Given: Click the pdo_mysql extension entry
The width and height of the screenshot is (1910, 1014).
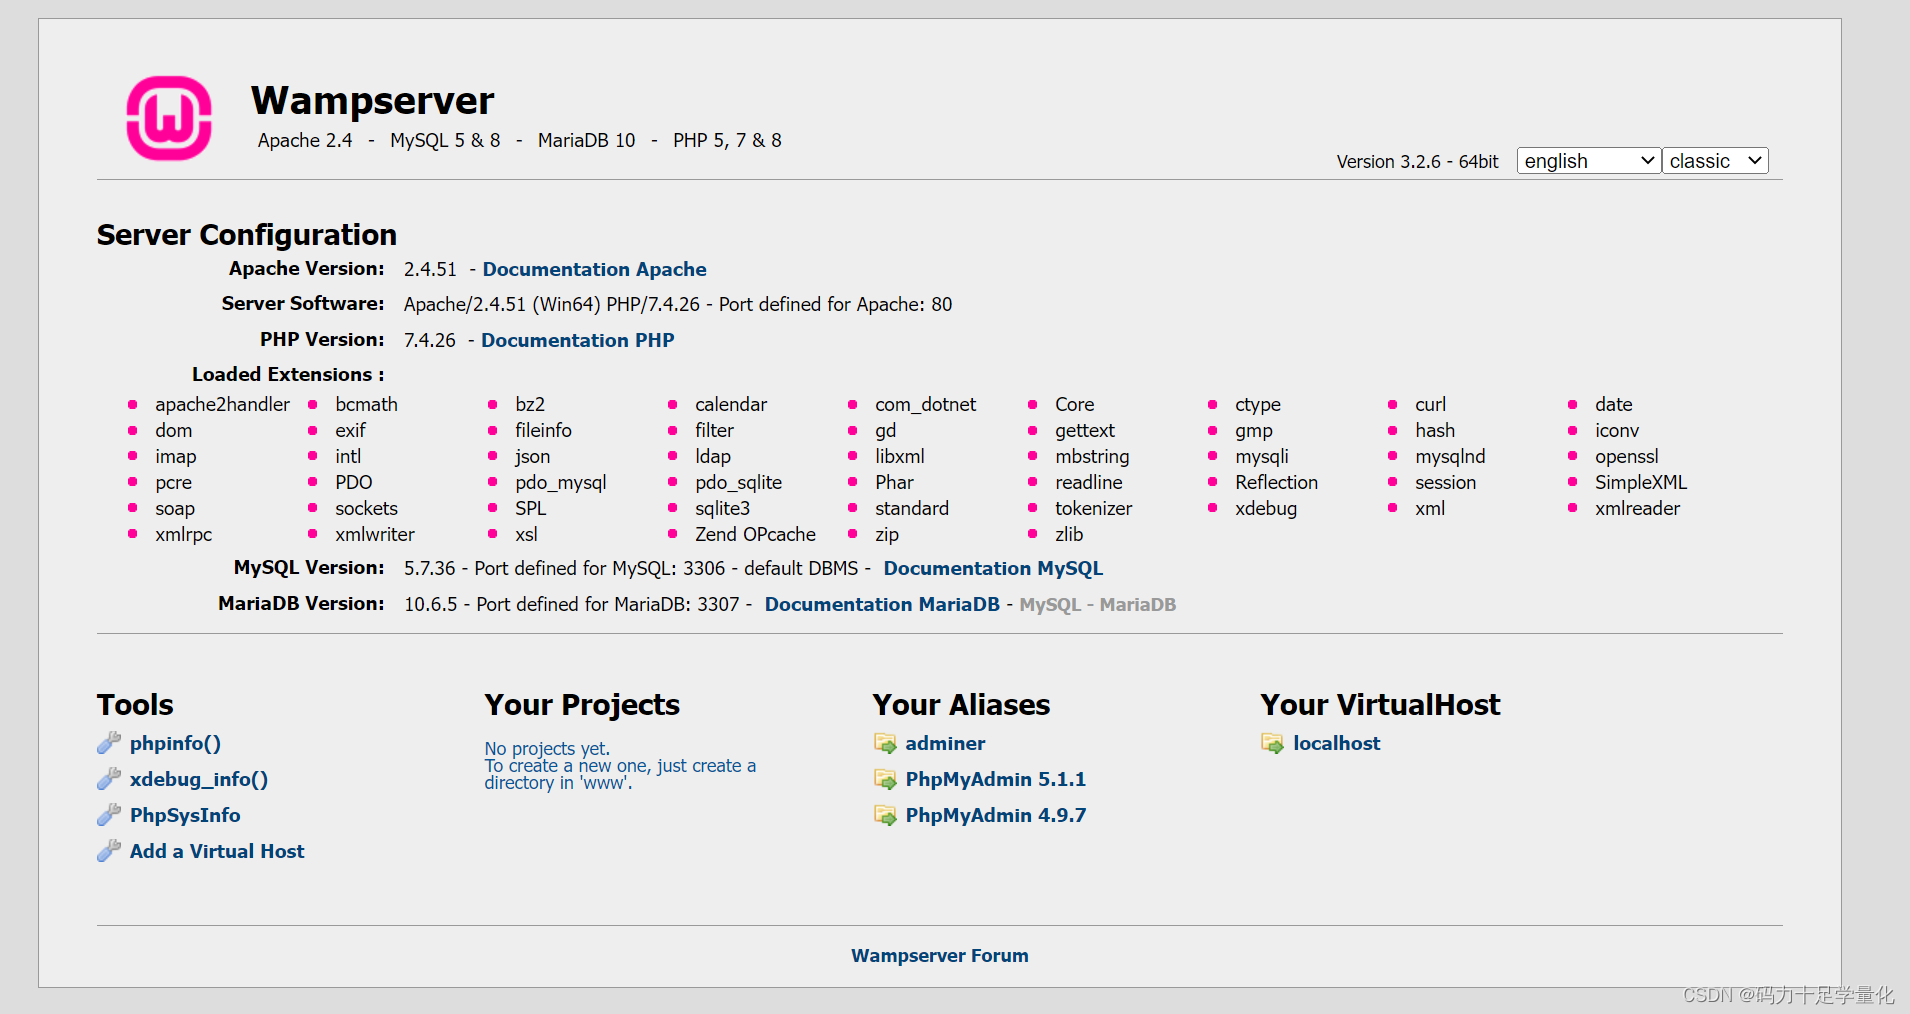Looking at the screenshot, I should [x=560, y=482].
